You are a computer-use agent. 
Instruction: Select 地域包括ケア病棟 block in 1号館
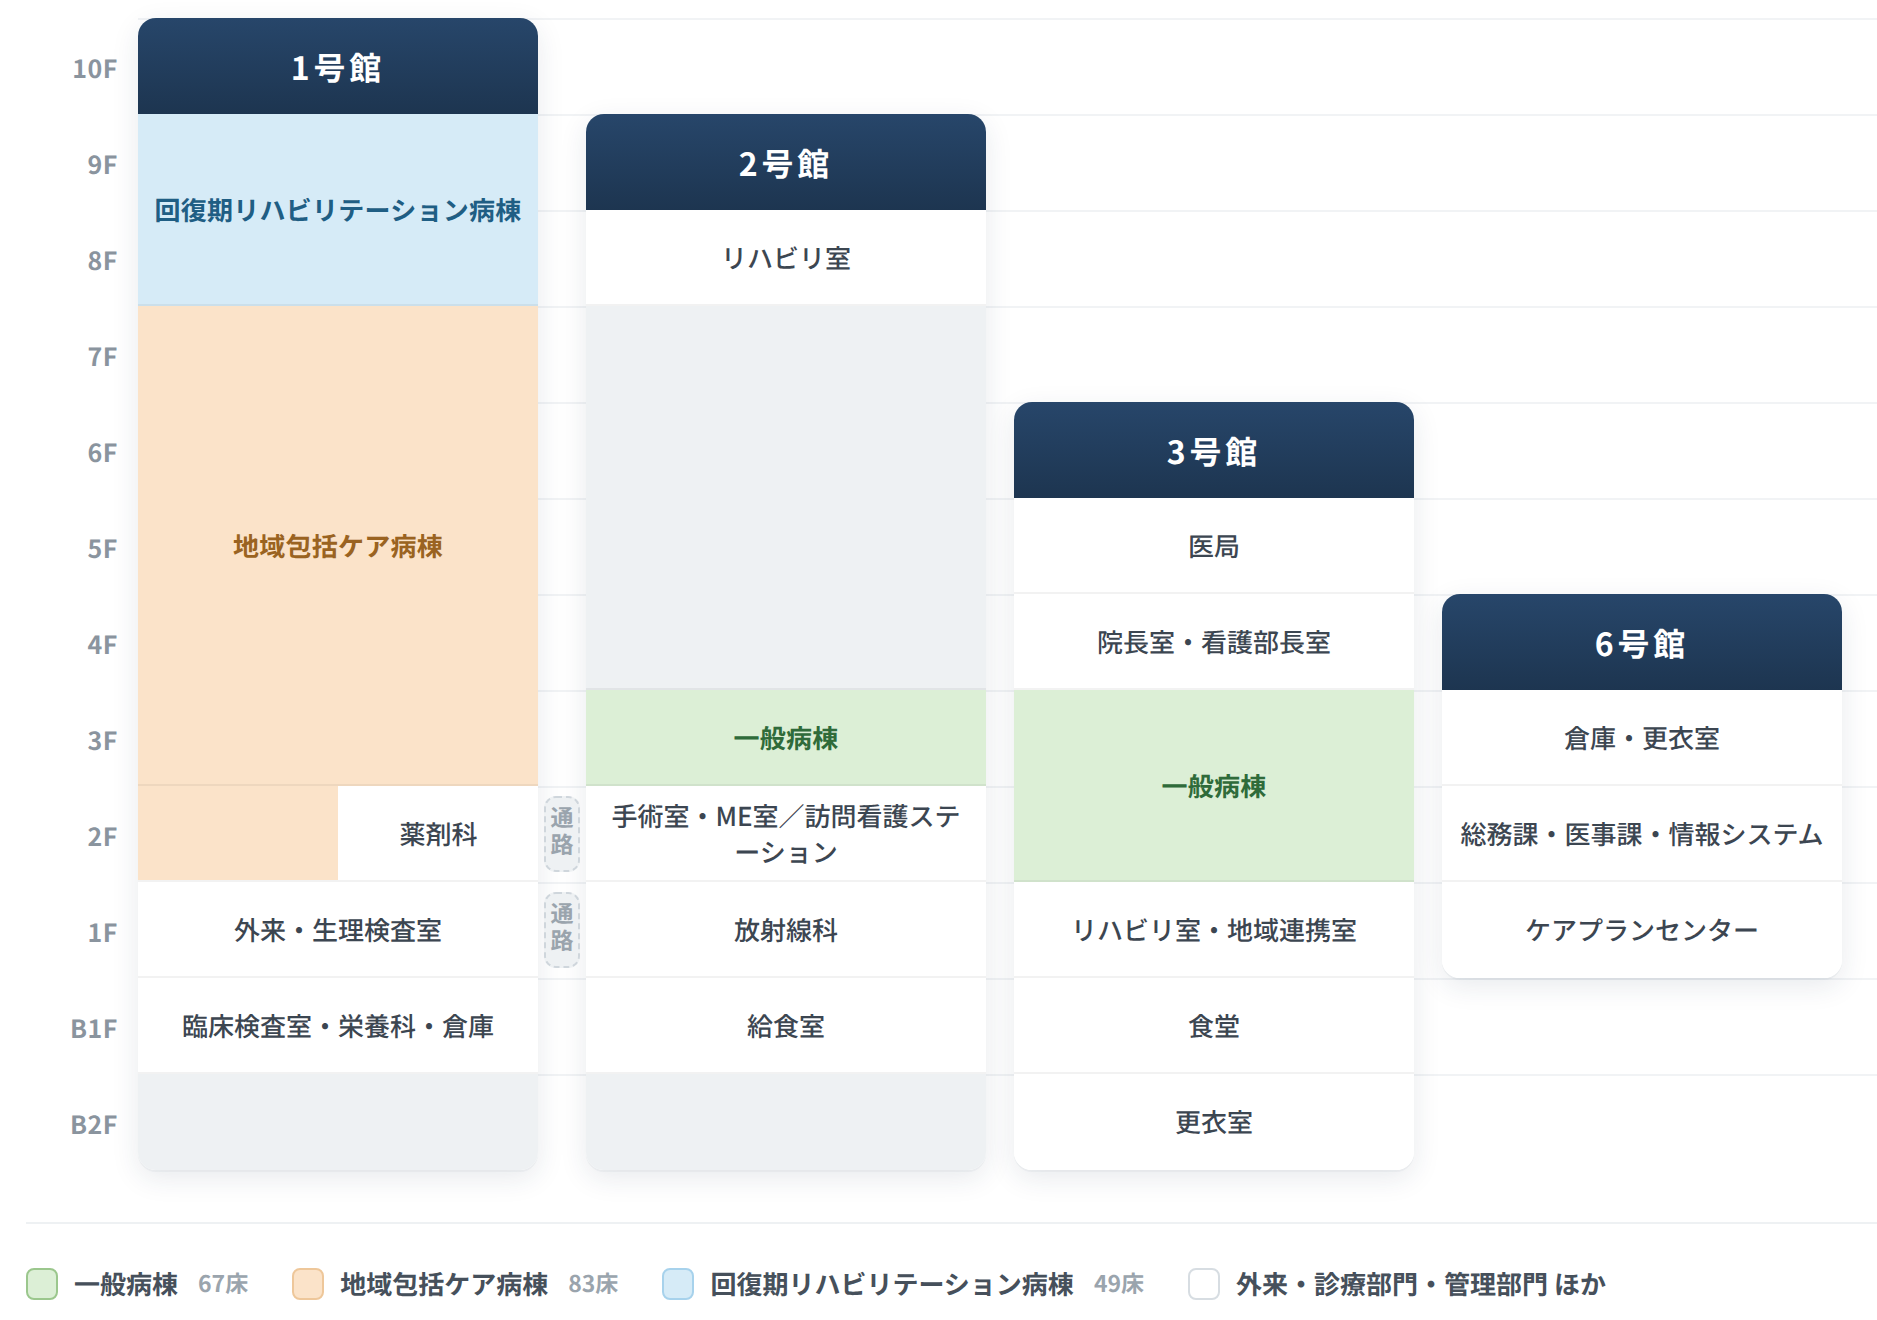click(338, 546)
